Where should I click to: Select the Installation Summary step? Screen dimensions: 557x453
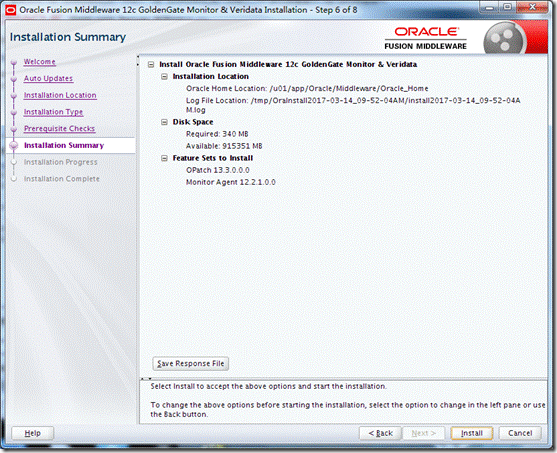[64, 145]
